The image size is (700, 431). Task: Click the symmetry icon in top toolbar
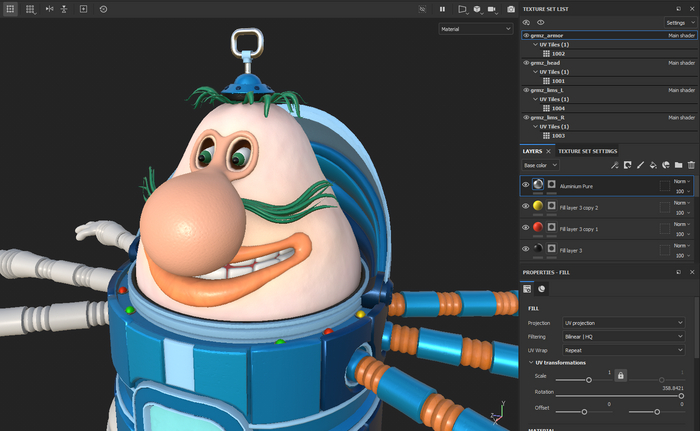pyautogui.click(x=49, y=8)
